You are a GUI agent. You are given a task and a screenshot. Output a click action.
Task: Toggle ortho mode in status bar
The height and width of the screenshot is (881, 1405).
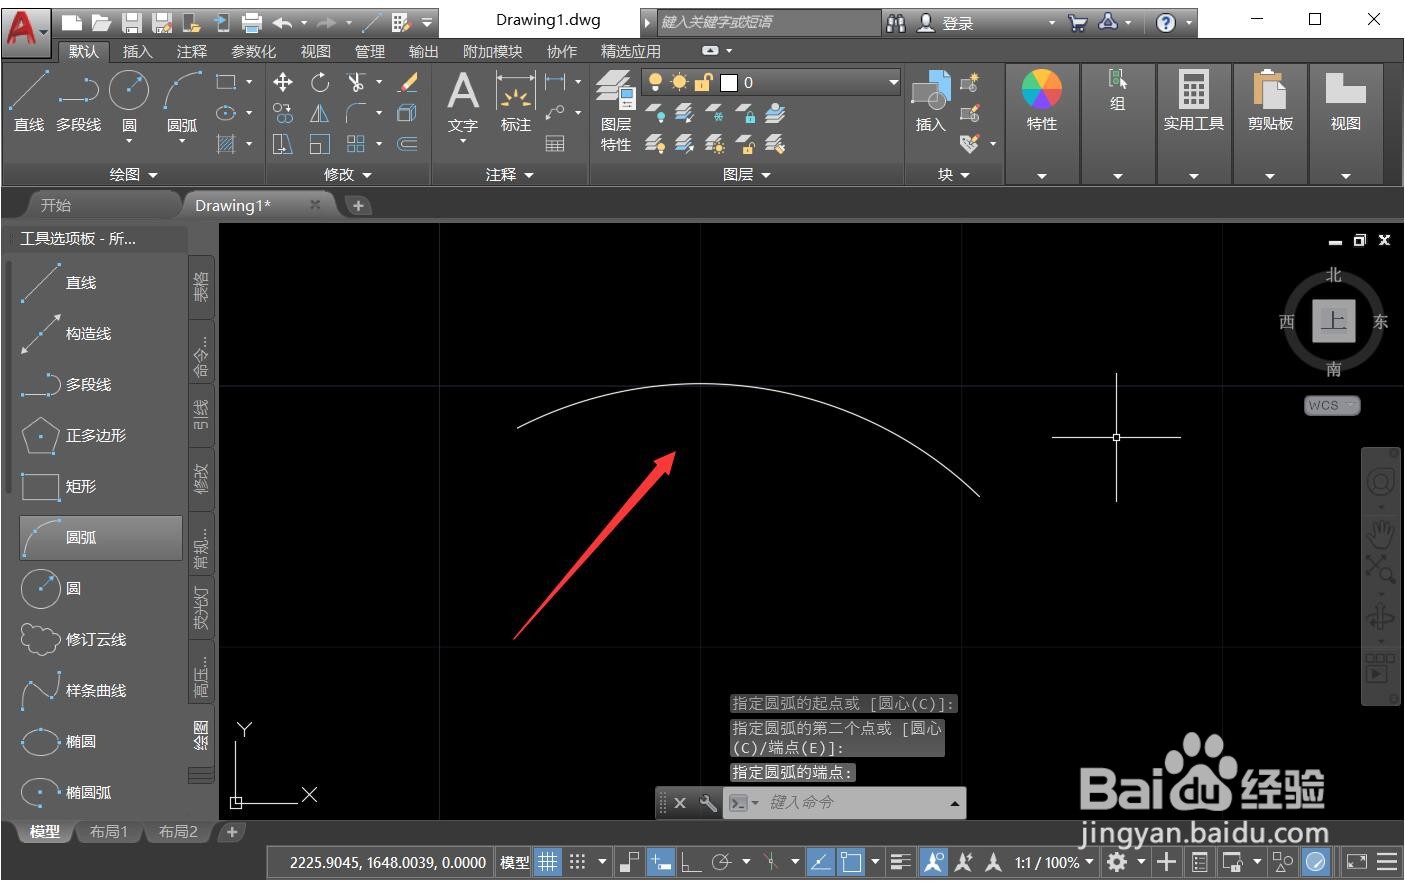[x=691, y=861]
